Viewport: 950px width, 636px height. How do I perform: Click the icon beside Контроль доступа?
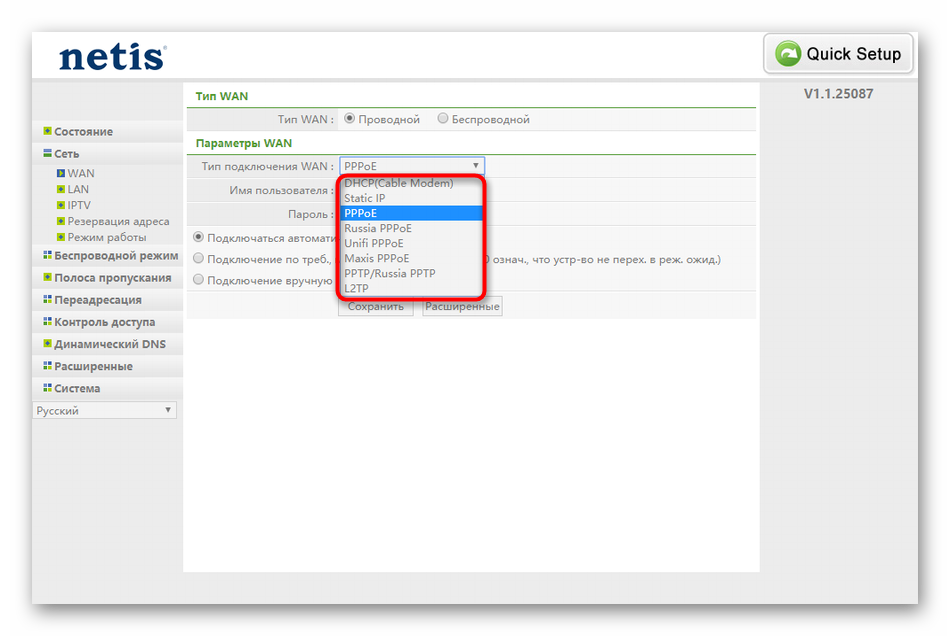[47, 322]
